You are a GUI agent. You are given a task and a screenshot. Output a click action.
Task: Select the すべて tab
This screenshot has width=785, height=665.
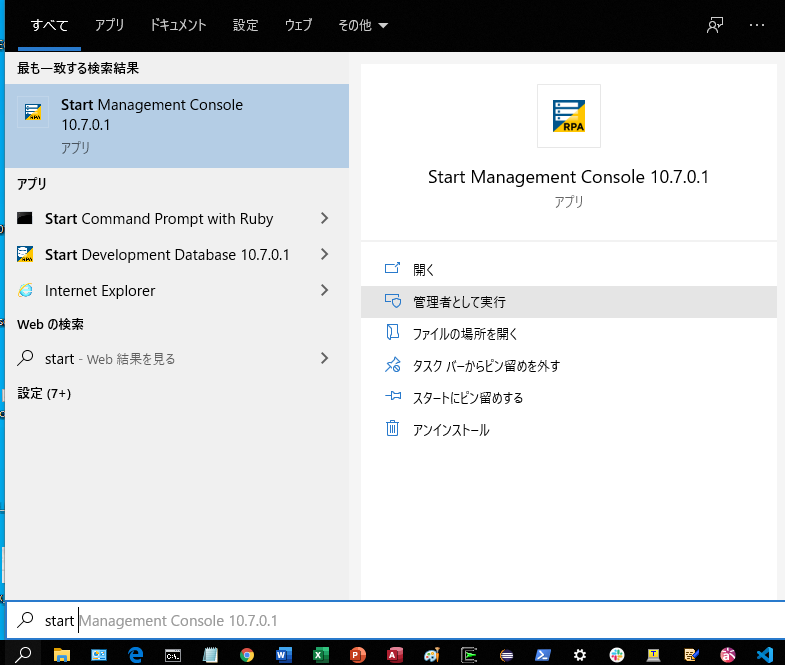tap(49, 25)
